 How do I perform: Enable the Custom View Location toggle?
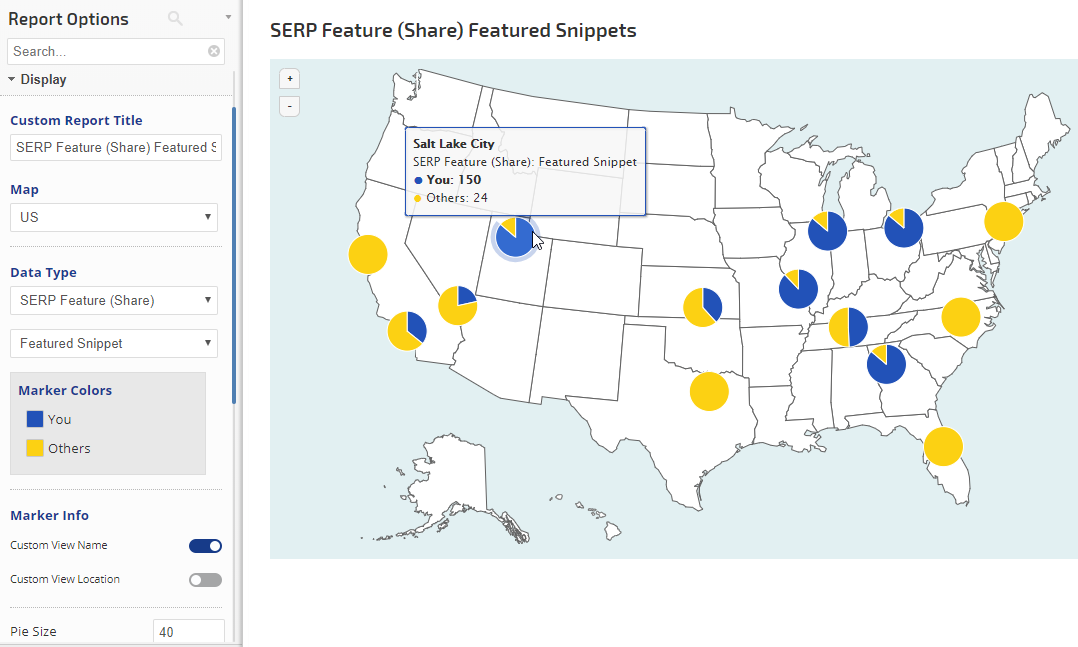[205, 580]
